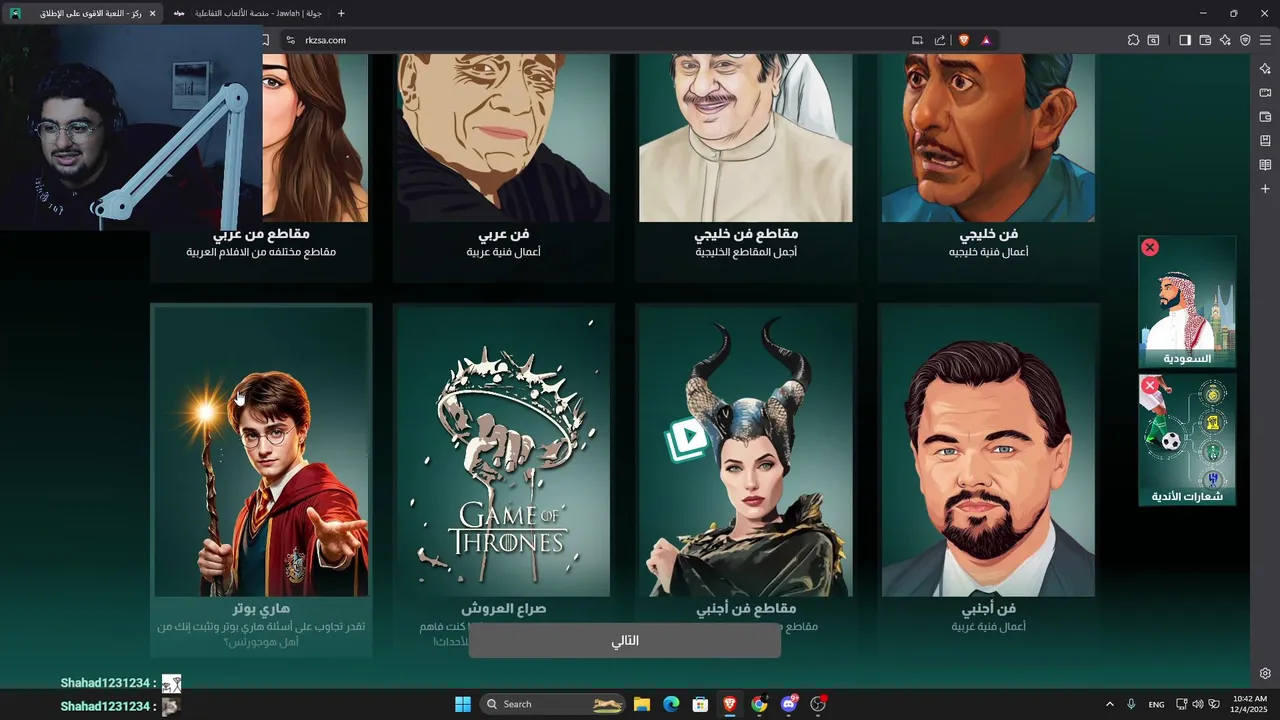
Task: Click the صراع العروش title text
Action: (503, 608)
